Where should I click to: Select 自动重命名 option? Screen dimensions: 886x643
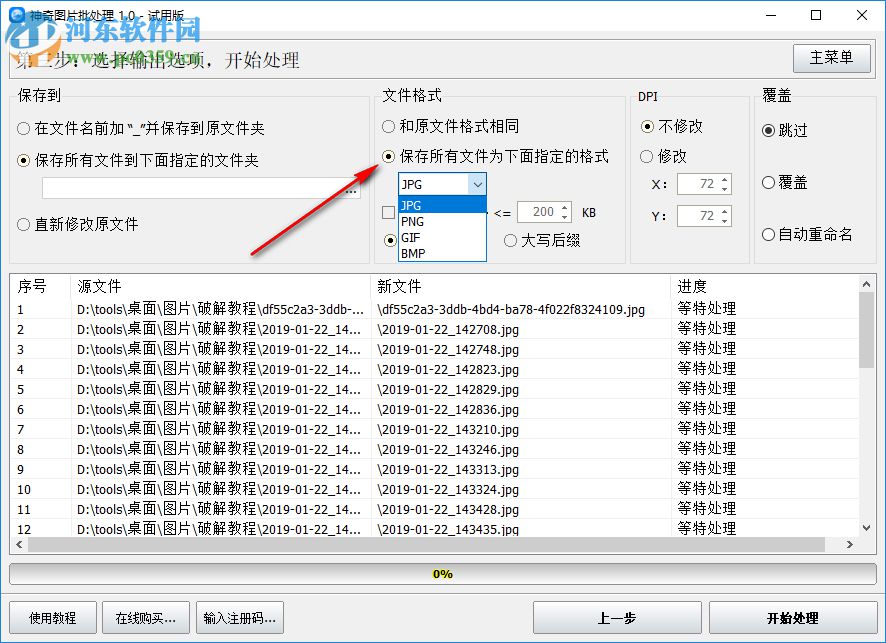pyautogui.click(x=807, y=234)
